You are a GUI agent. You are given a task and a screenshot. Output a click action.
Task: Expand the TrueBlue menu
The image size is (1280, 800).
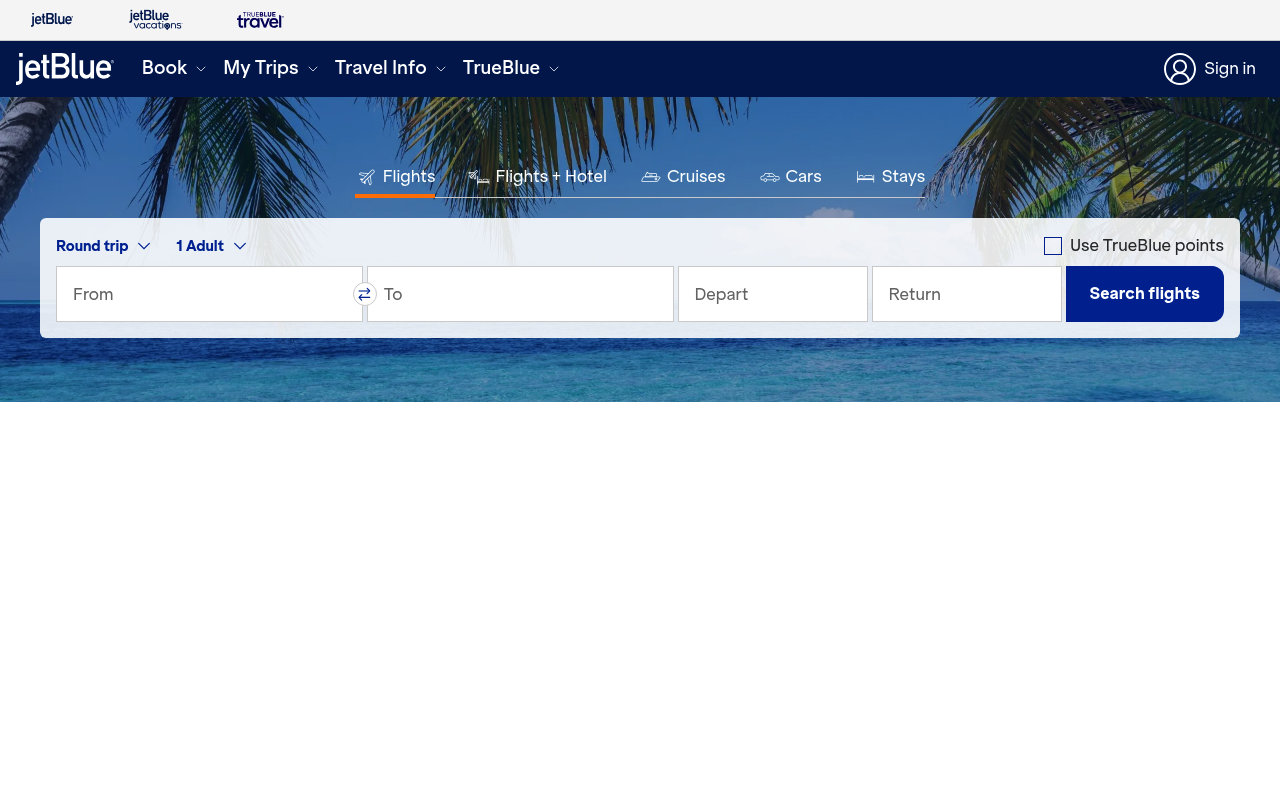tap(511, 68)
